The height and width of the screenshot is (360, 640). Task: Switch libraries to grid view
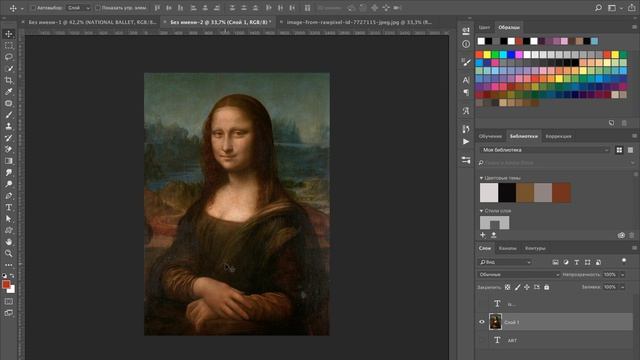(x=619, y=150)
